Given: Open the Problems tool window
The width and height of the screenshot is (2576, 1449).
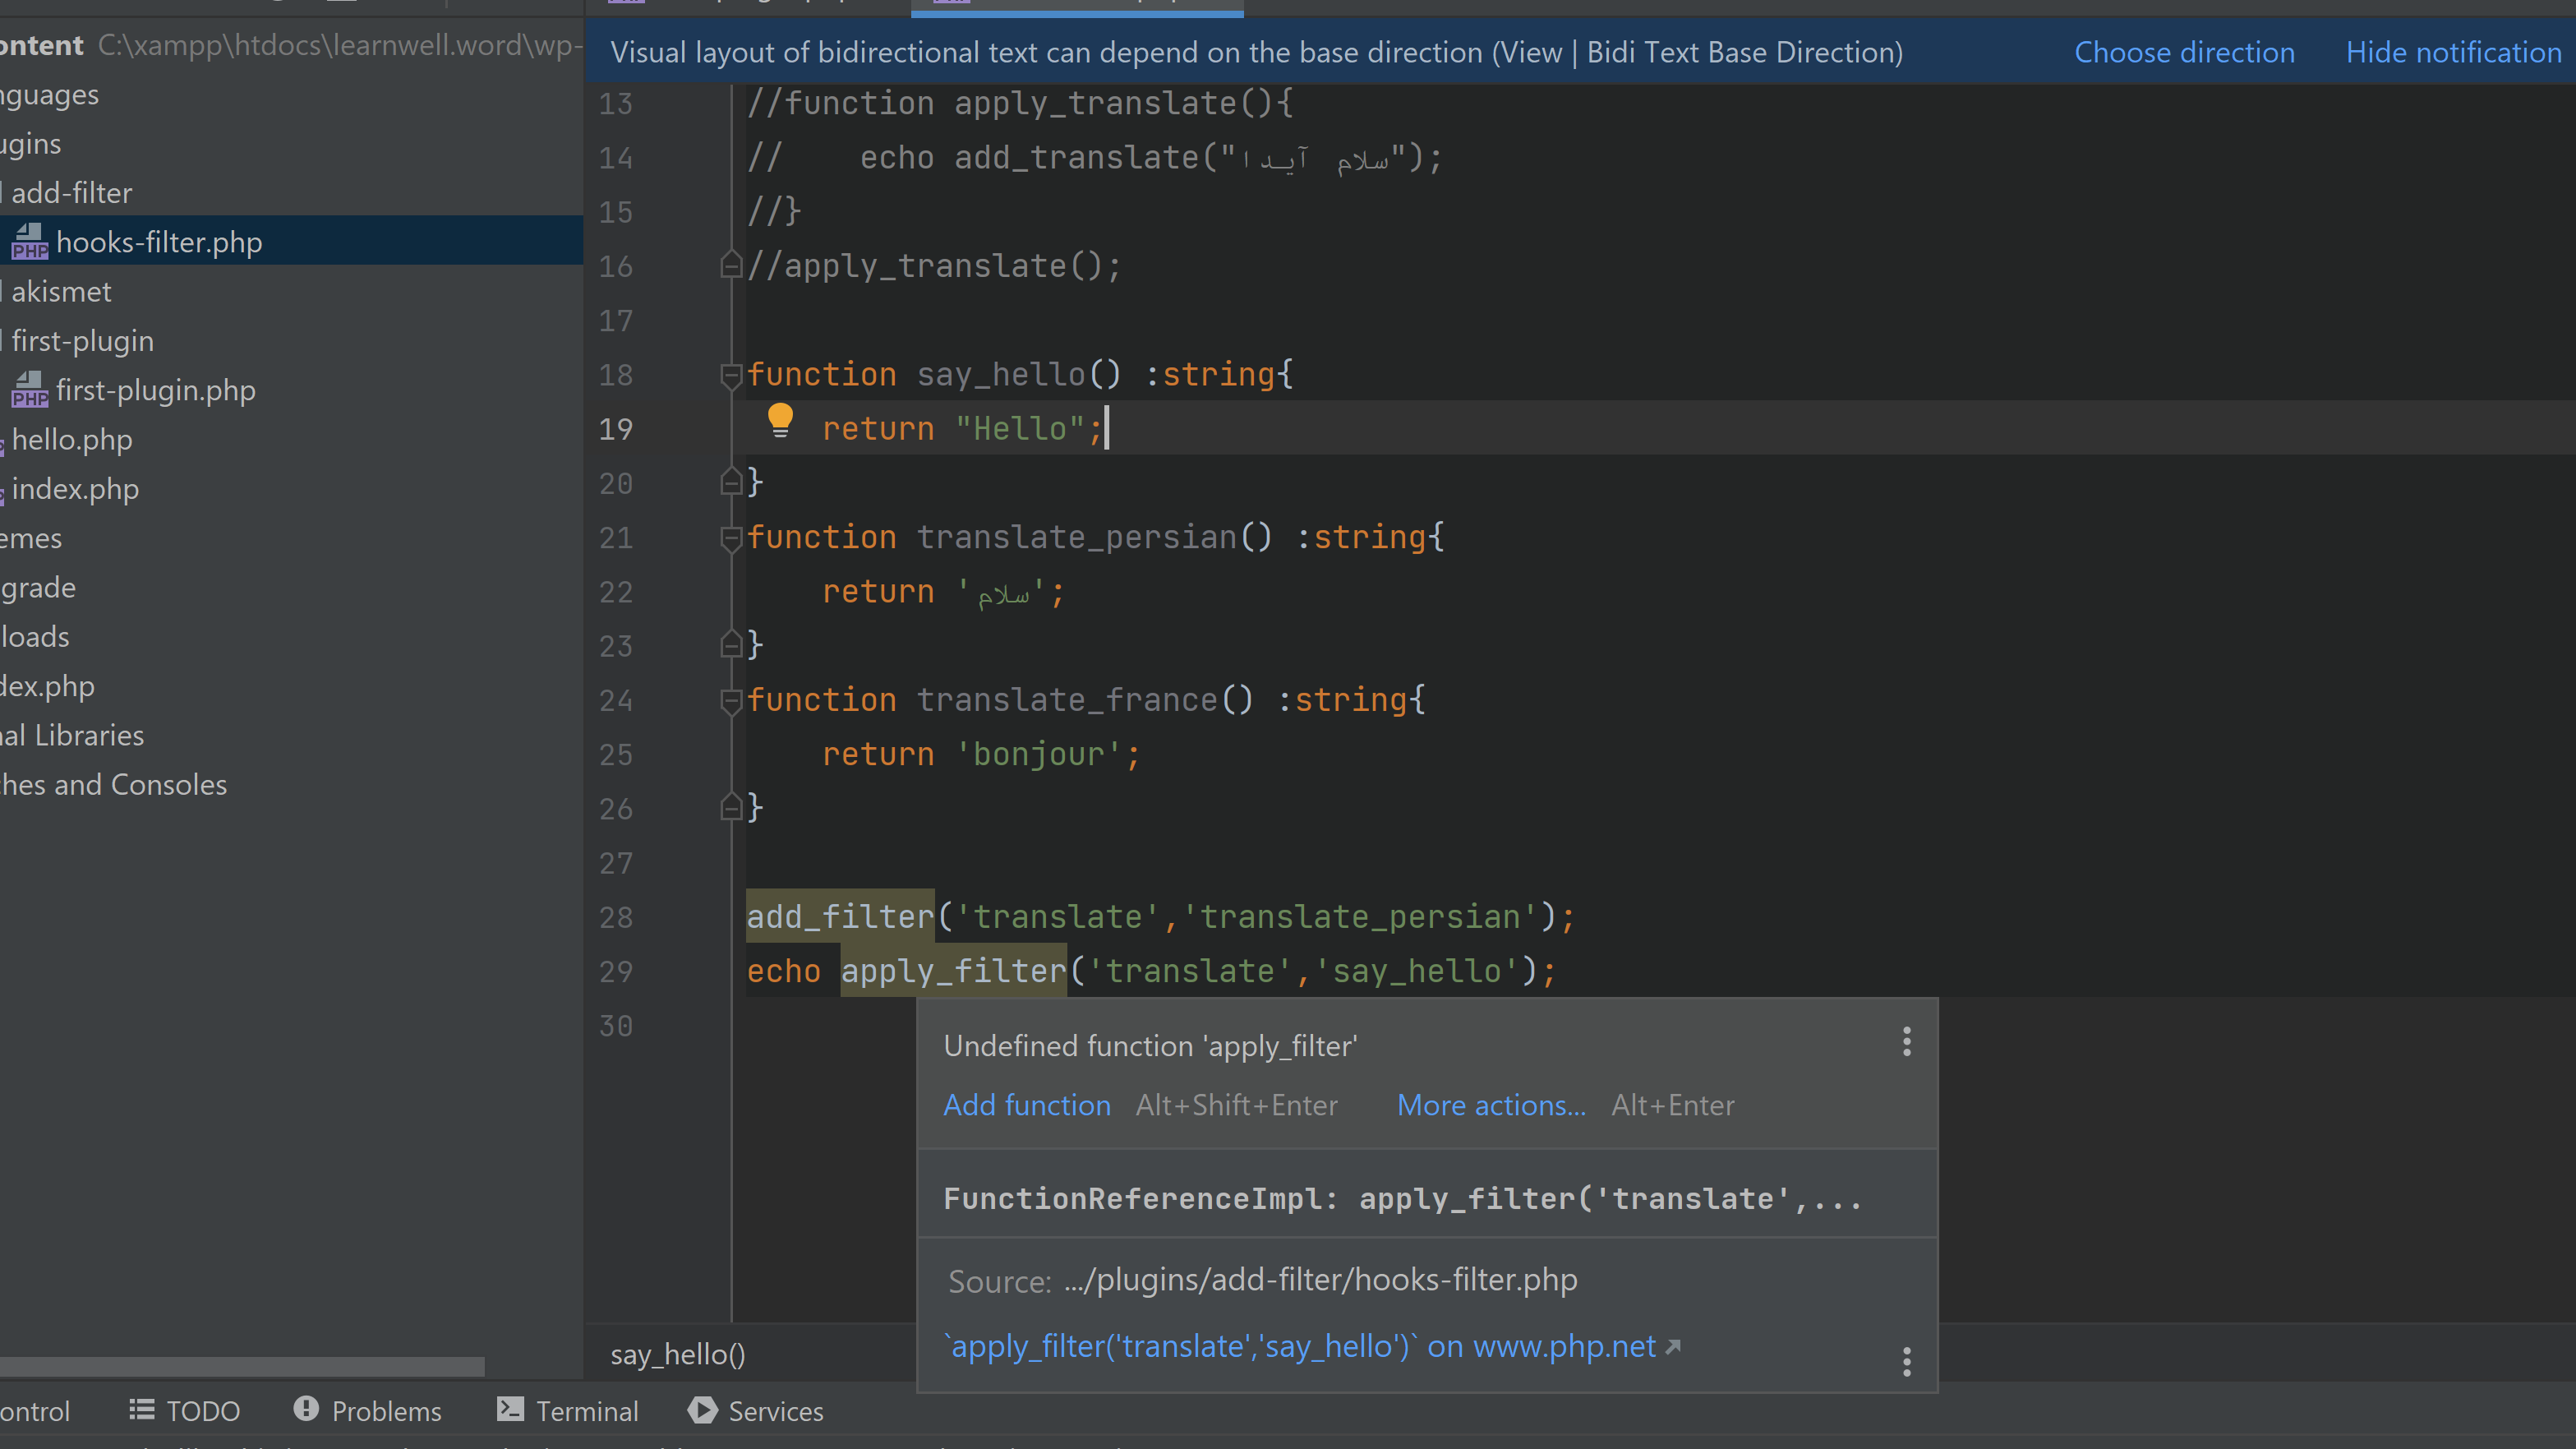Looking at the screenshot, I should (367, 1411).
